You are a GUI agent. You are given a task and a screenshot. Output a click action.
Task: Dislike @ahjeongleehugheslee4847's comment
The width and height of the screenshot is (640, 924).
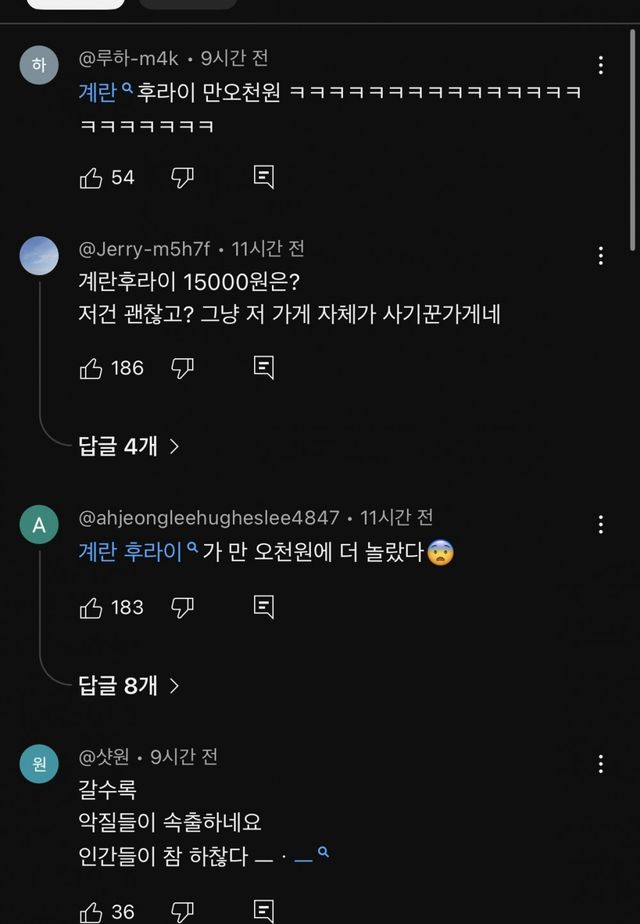tap(182, 607)
